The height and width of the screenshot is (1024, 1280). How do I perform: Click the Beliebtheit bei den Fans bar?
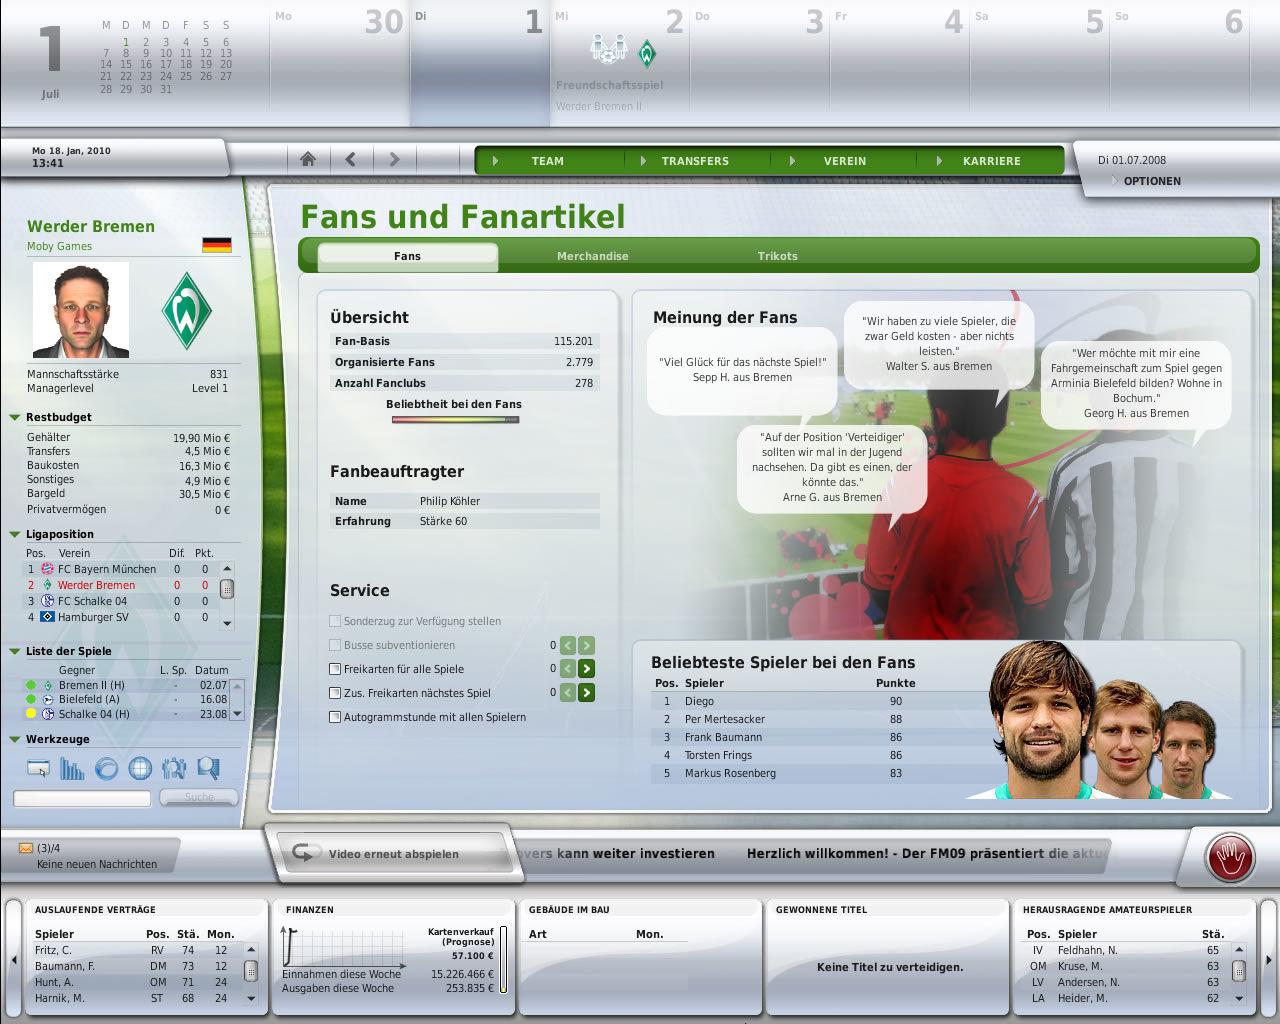tap(455, 420)
